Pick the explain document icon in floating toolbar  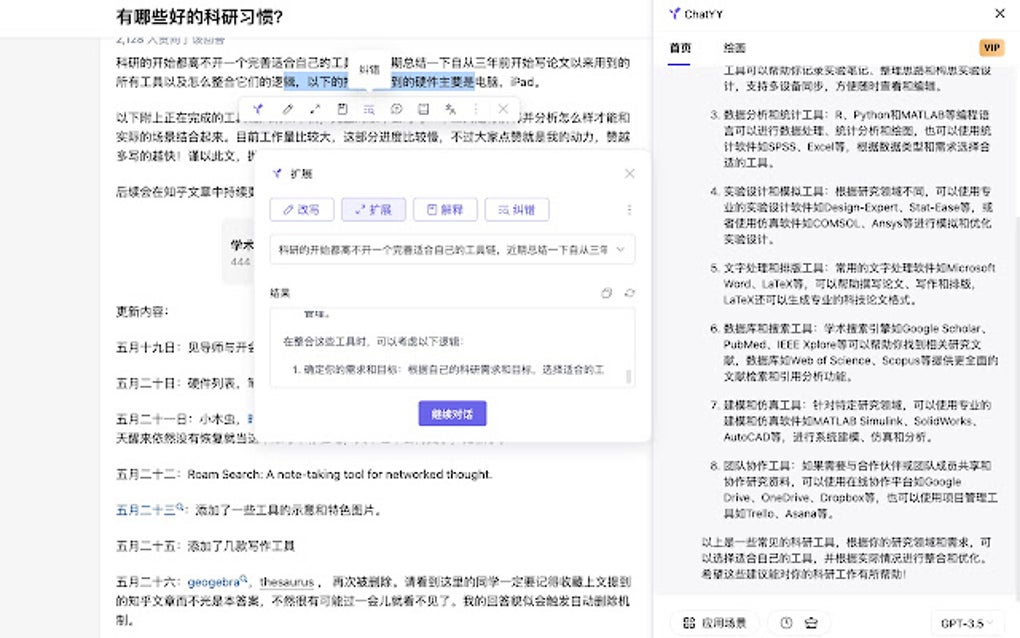(342, 109)
